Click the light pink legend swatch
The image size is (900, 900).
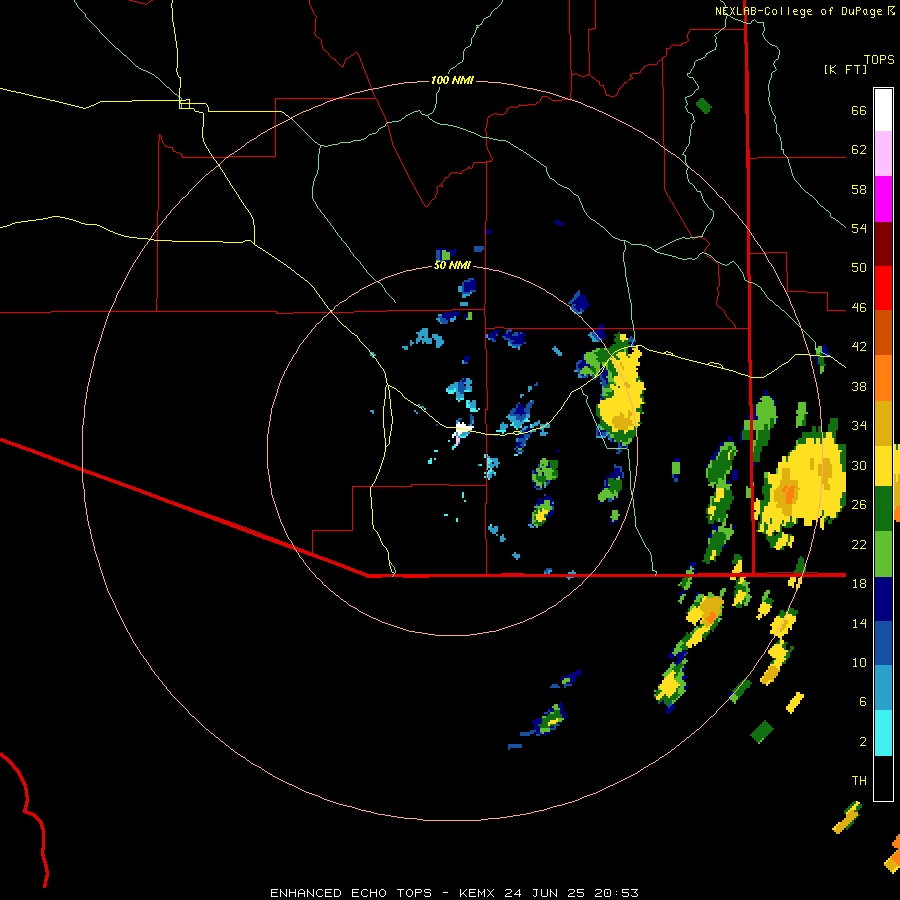pyautogui.click(x=883, y=154)
